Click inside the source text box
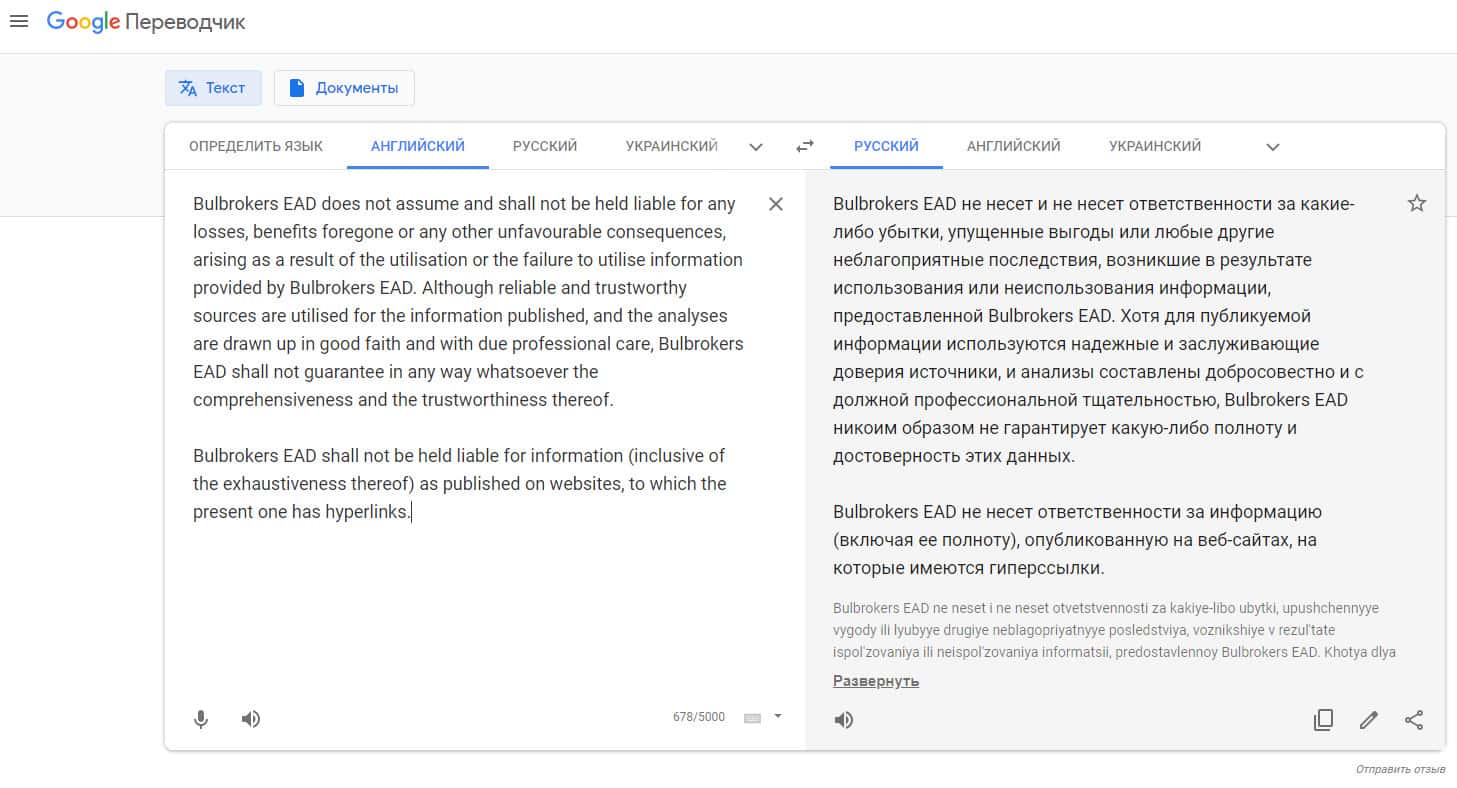The image size is (1457, 788). point(470,600)
